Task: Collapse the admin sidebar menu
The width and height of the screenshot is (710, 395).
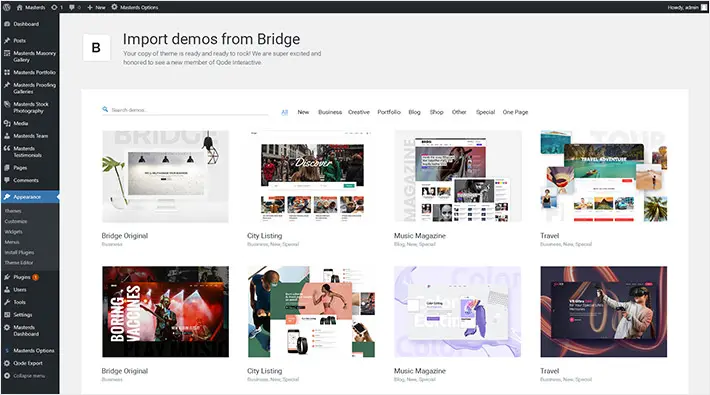Action: pos(30,376)
